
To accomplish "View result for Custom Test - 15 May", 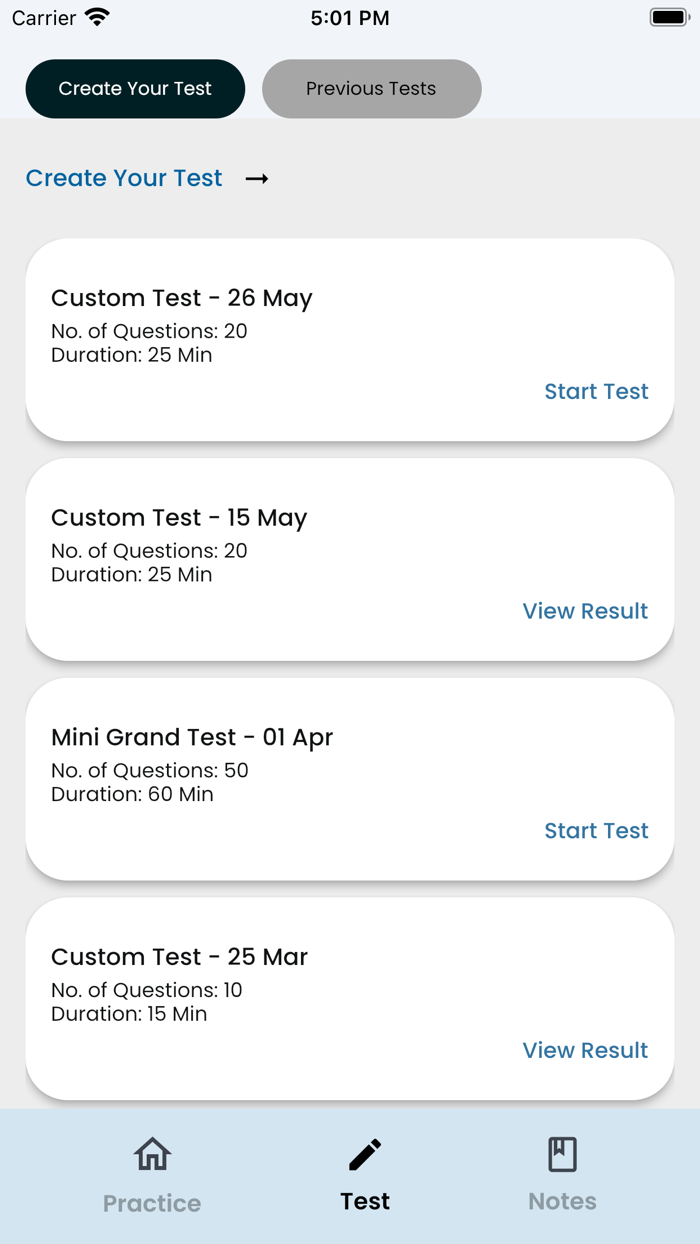I will click(585, 611).
